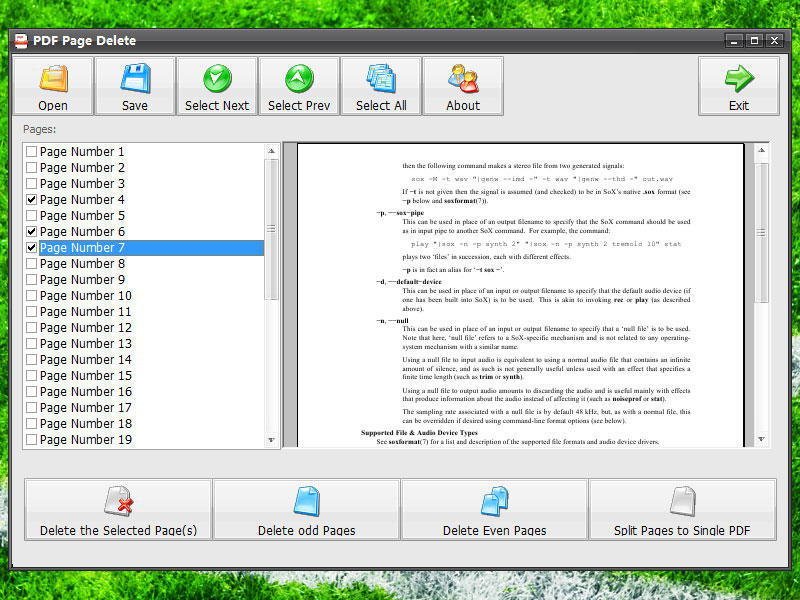Select 'Page Number 19' list text
800x600 pixels.
86,439
